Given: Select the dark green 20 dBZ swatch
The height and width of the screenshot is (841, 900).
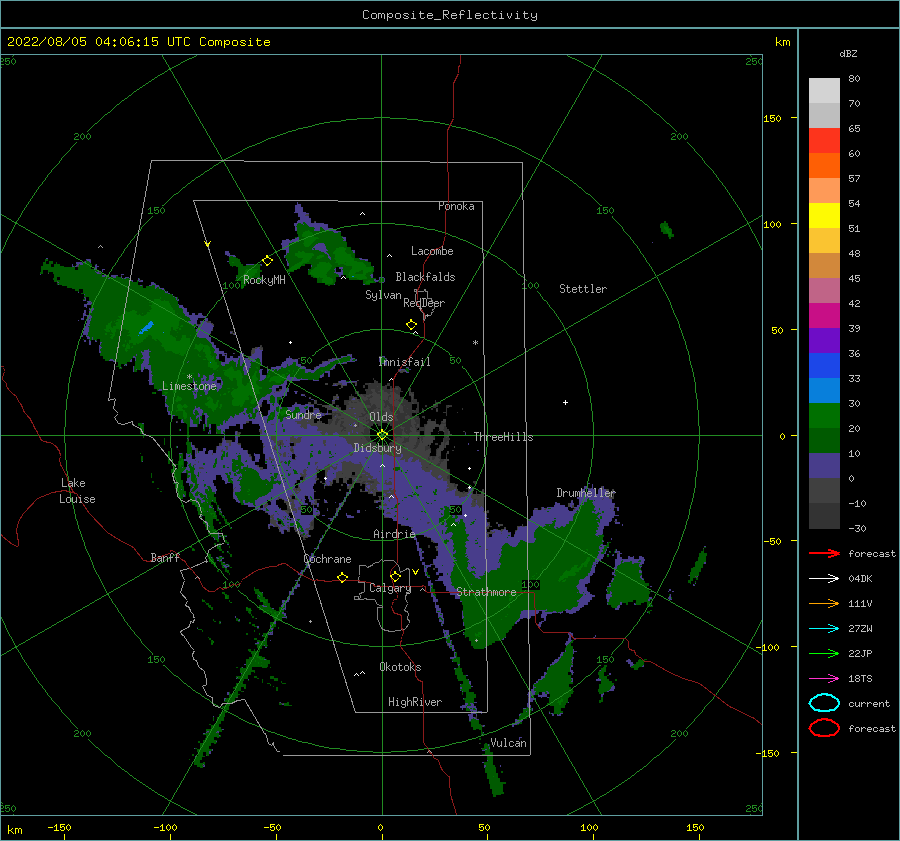Looking at the screenshot, I should (x=824, y=440).
